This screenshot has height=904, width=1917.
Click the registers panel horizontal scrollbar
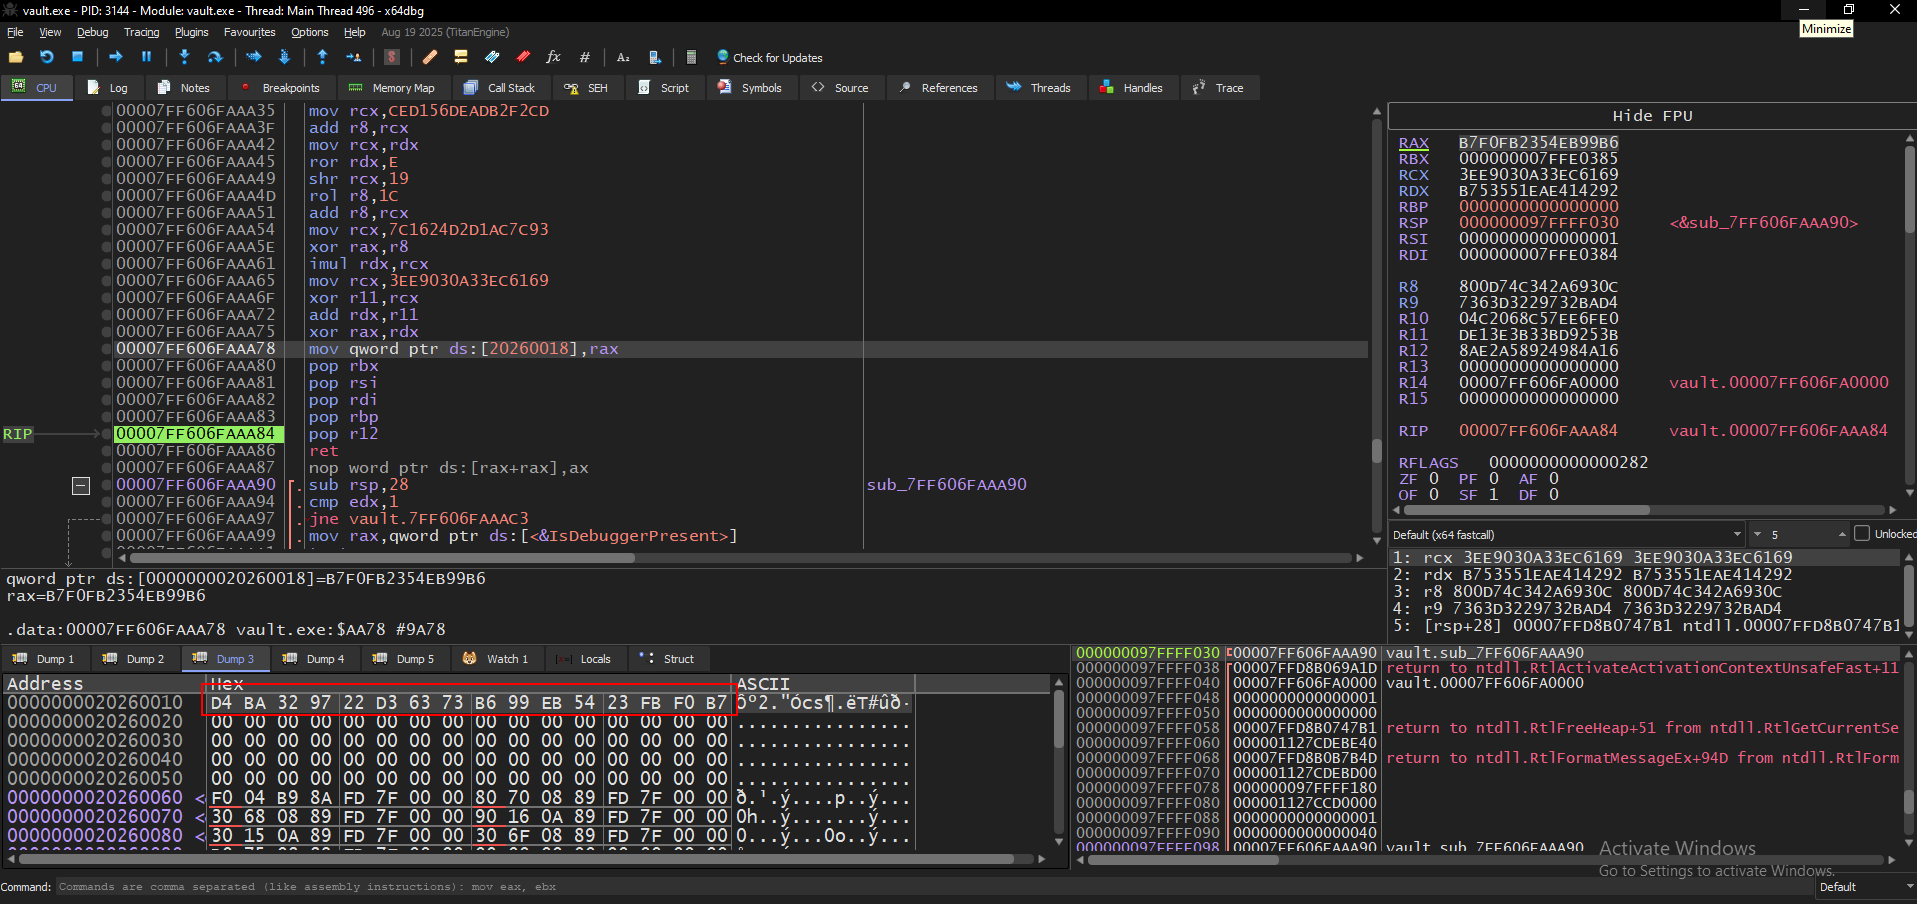[1646, 510]
